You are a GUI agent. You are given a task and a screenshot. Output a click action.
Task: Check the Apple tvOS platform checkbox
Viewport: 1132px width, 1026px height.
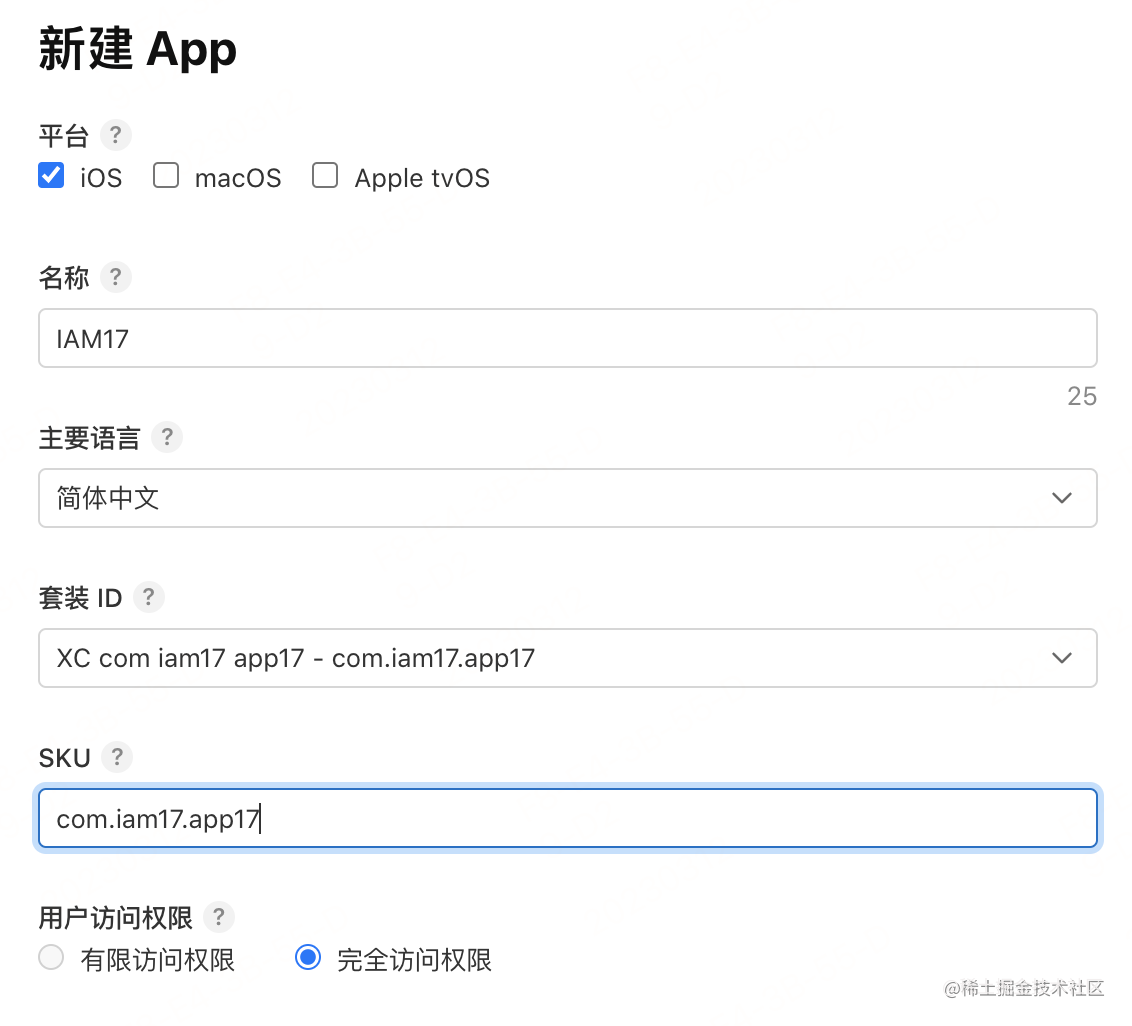tap(325, 175)
